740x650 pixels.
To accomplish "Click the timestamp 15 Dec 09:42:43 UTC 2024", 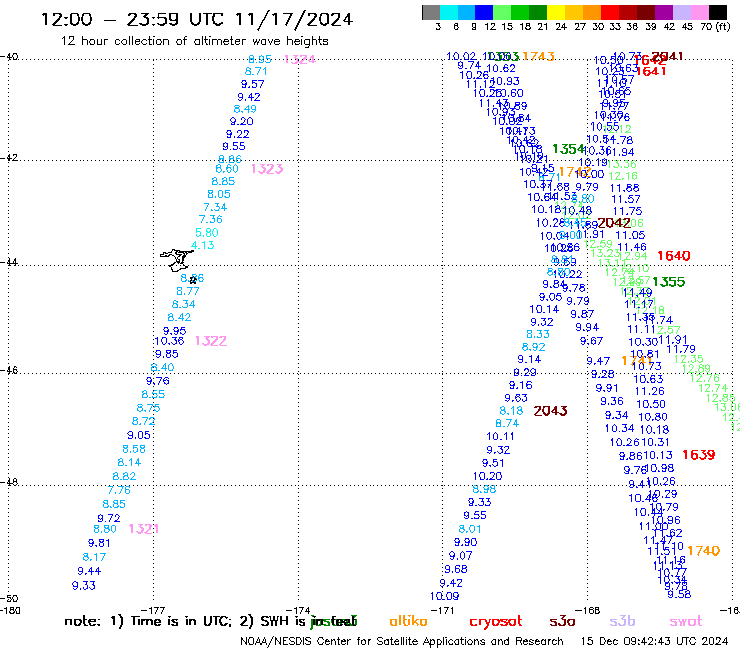I will [x=654, y=642].
